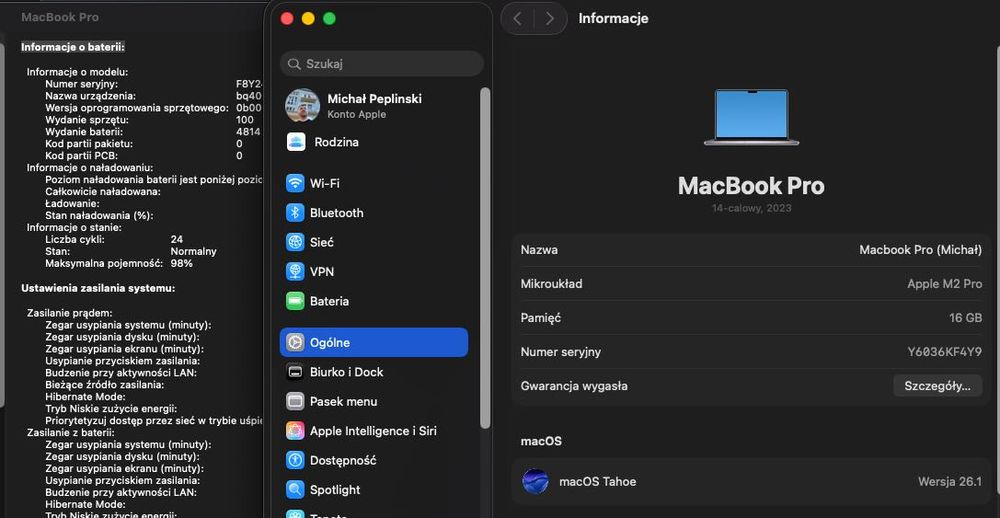Click MacBook Pro title of report window
The width and height of the screenshot is (1000, 518).
coord(60,17)
